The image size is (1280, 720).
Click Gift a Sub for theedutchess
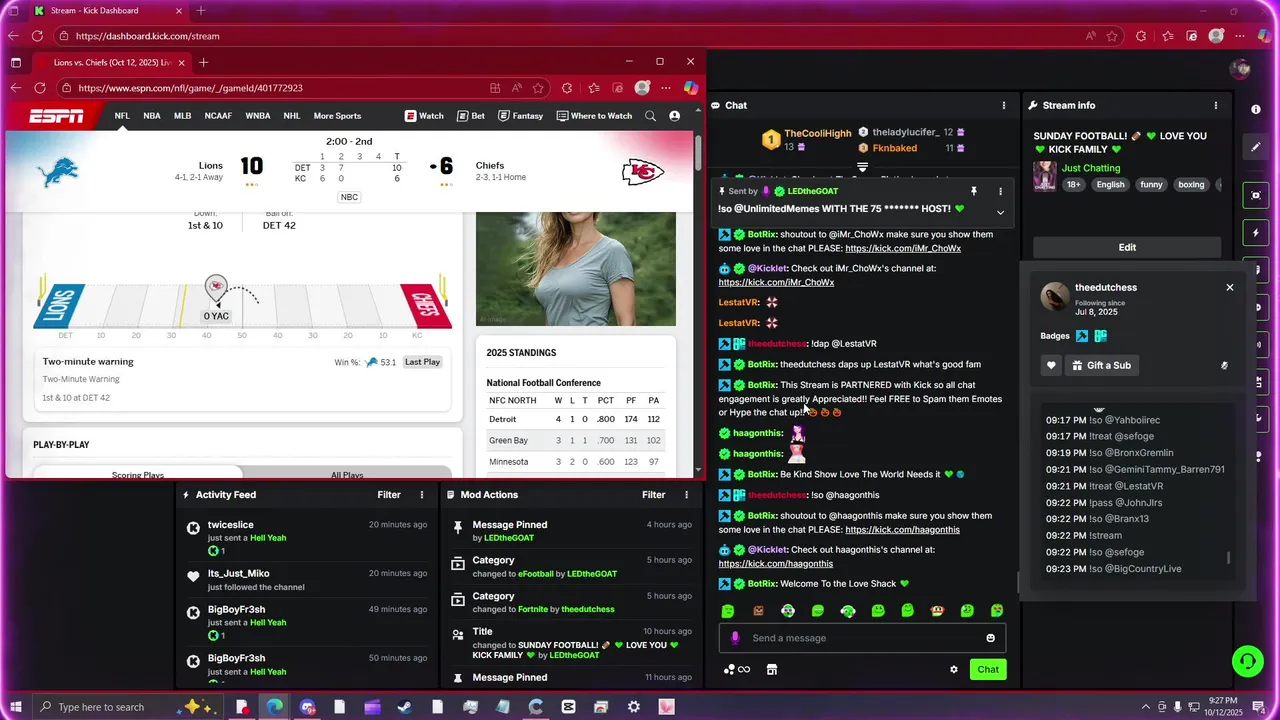pyautogui.click(x=1101, y=366)
